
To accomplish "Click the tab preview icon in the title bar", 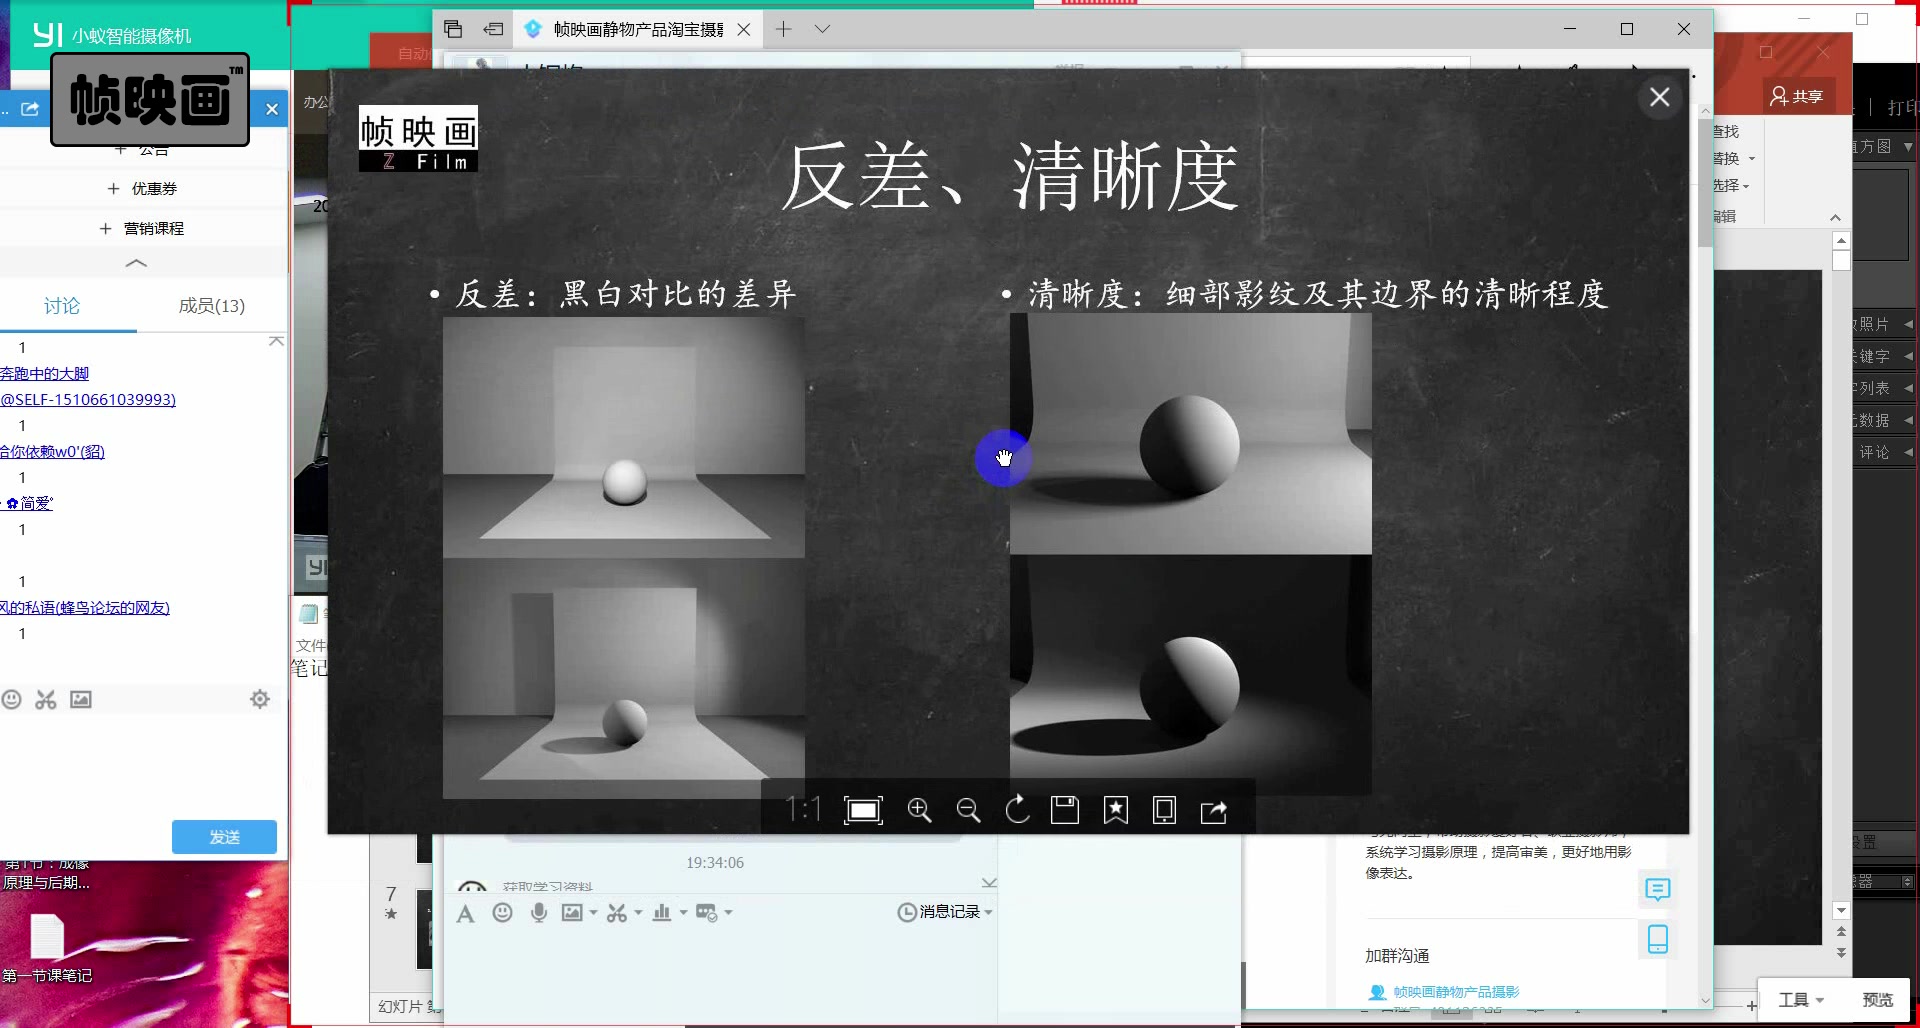I will point(453,29).
